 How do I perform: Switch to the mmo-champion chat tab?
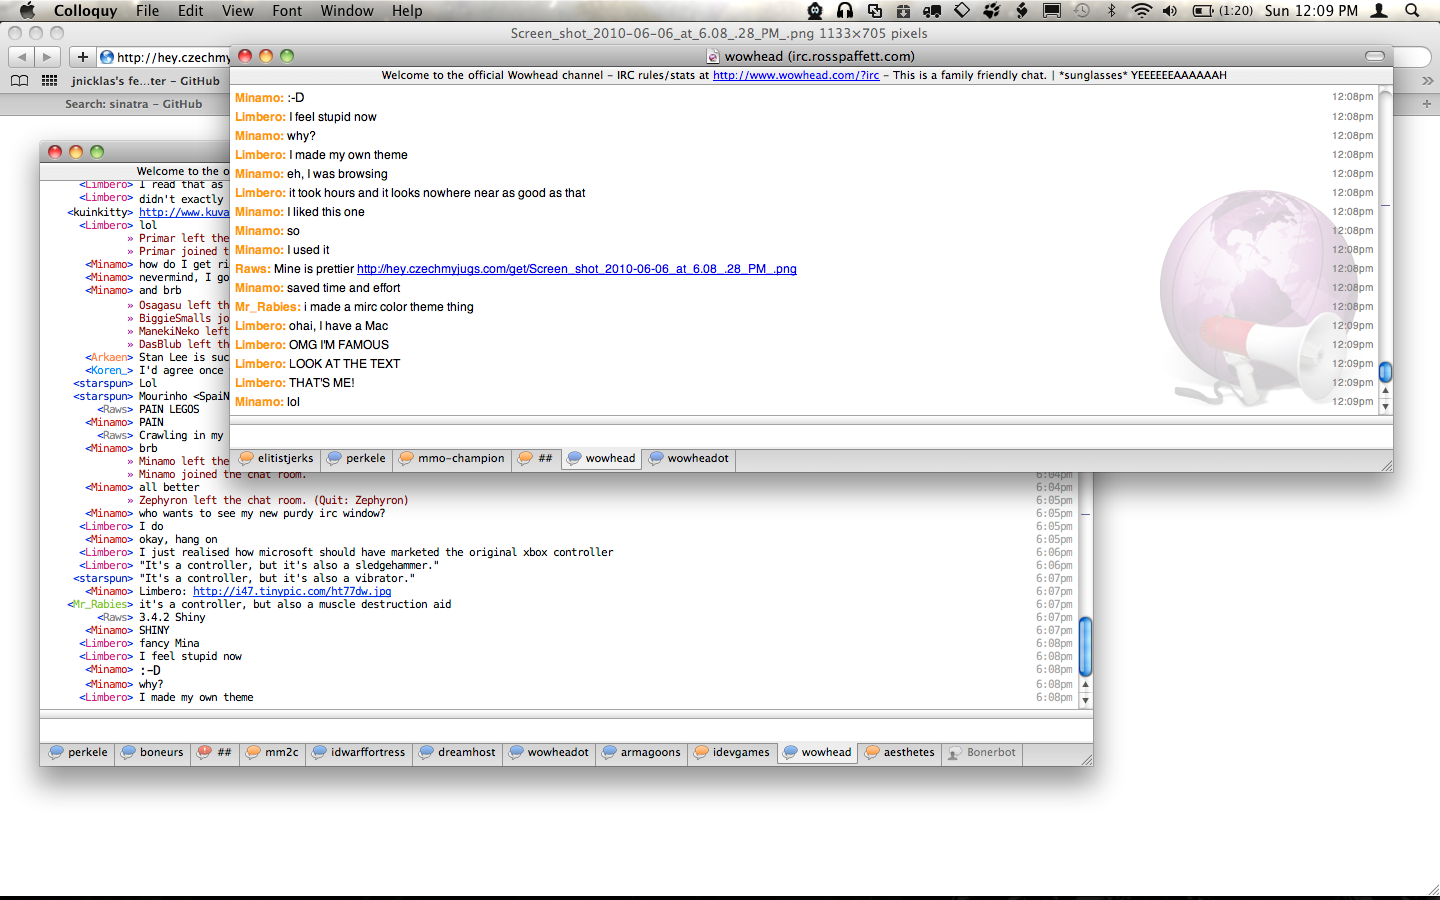452,459
